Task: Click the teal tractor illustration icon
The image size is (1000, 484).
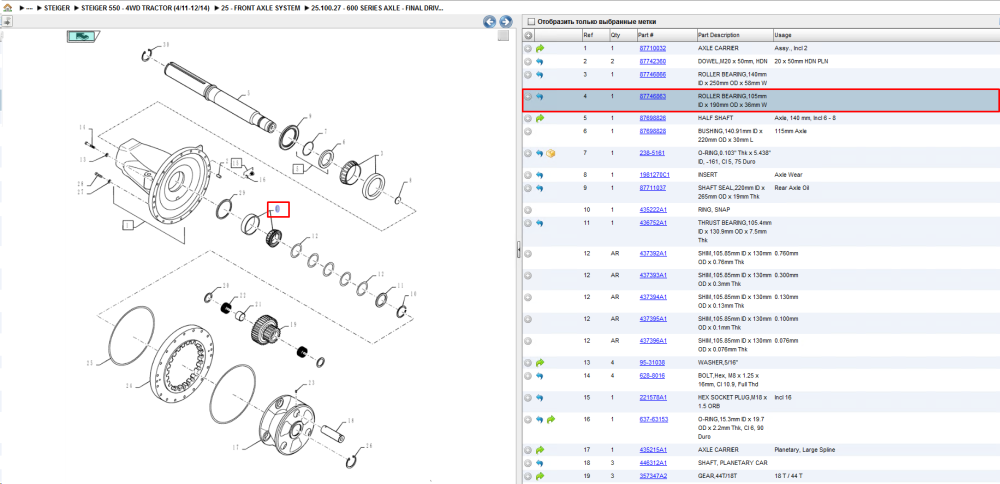Action: pos(82,36)
